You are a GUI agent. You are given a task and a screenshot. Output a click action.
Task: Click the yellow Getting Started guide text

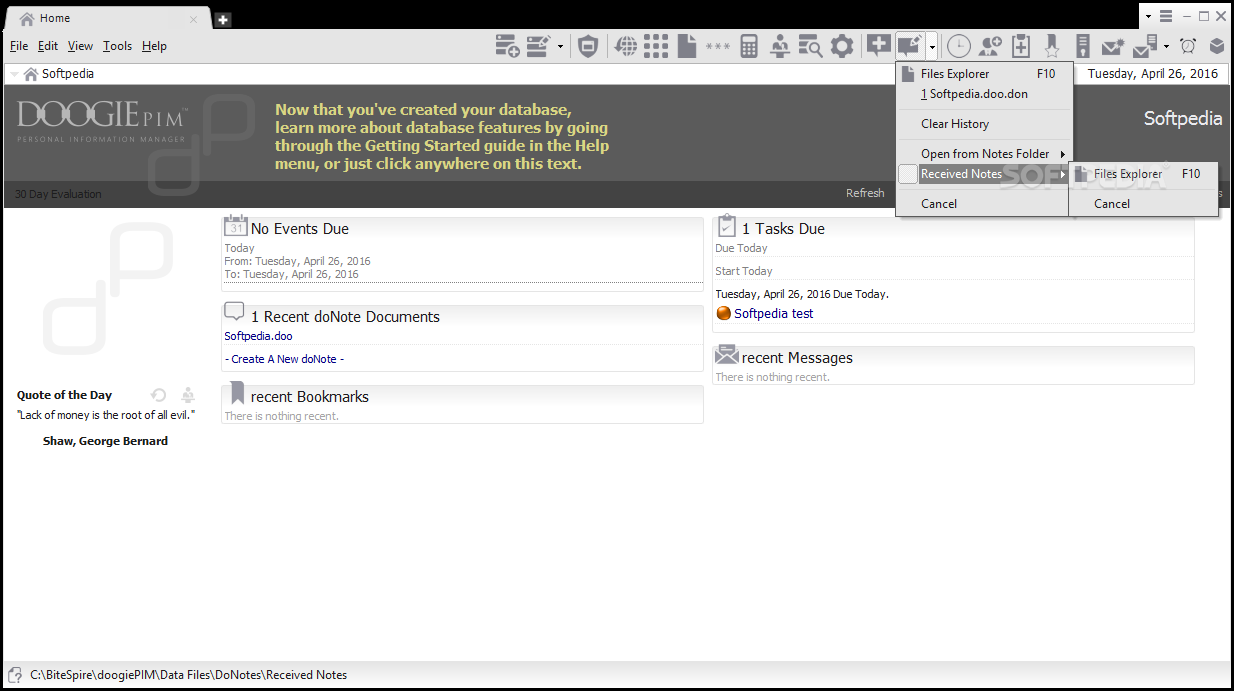441,136
